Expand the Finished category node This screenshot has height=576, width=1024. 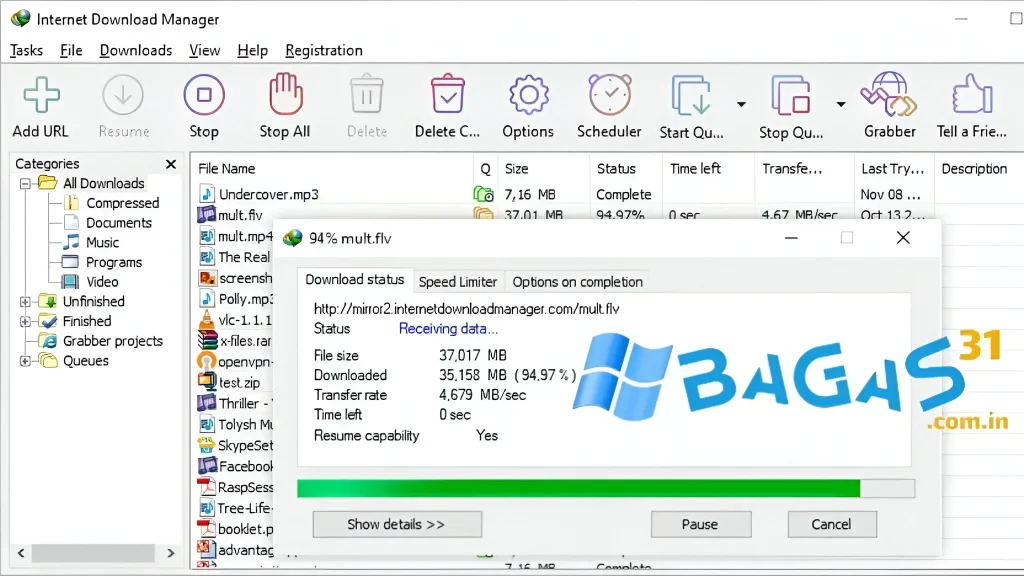(x=25, y=321)
